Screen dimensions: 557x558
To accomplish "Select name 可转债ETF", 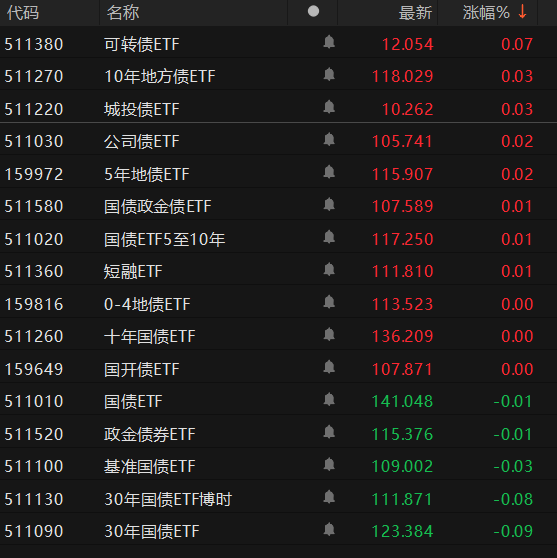I will 142,44.
